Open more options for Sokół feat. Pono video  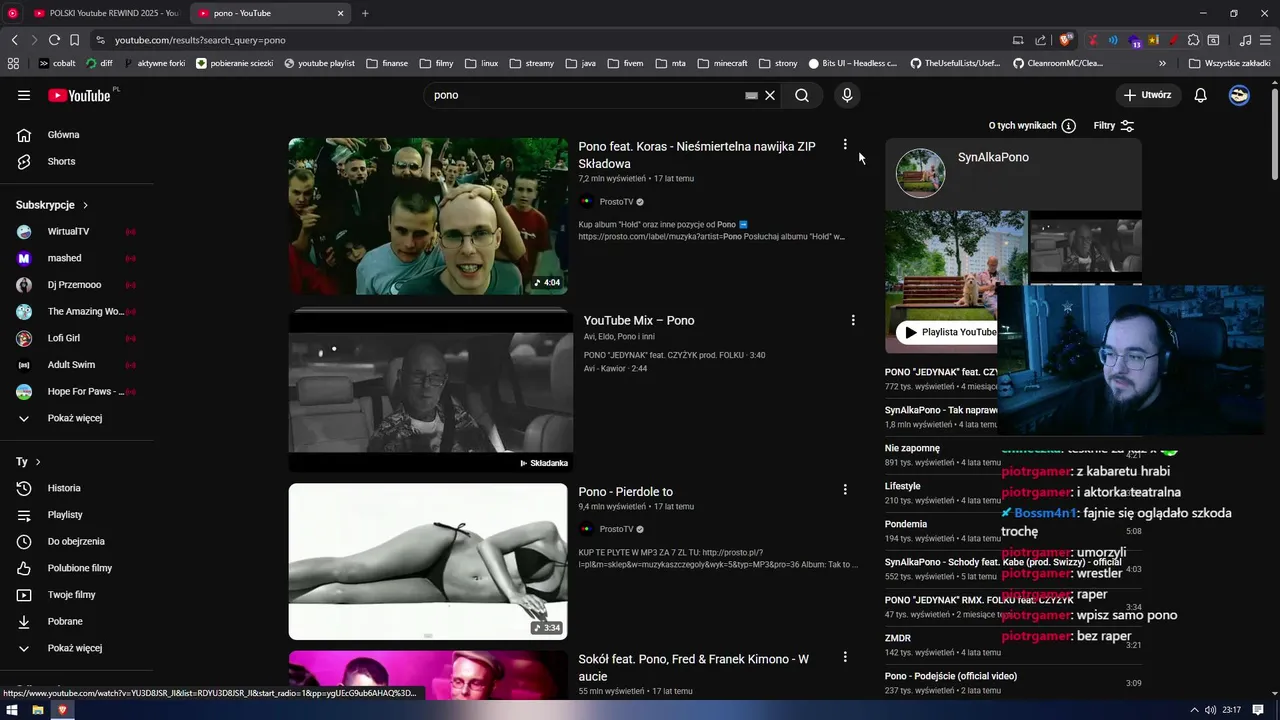845,657
